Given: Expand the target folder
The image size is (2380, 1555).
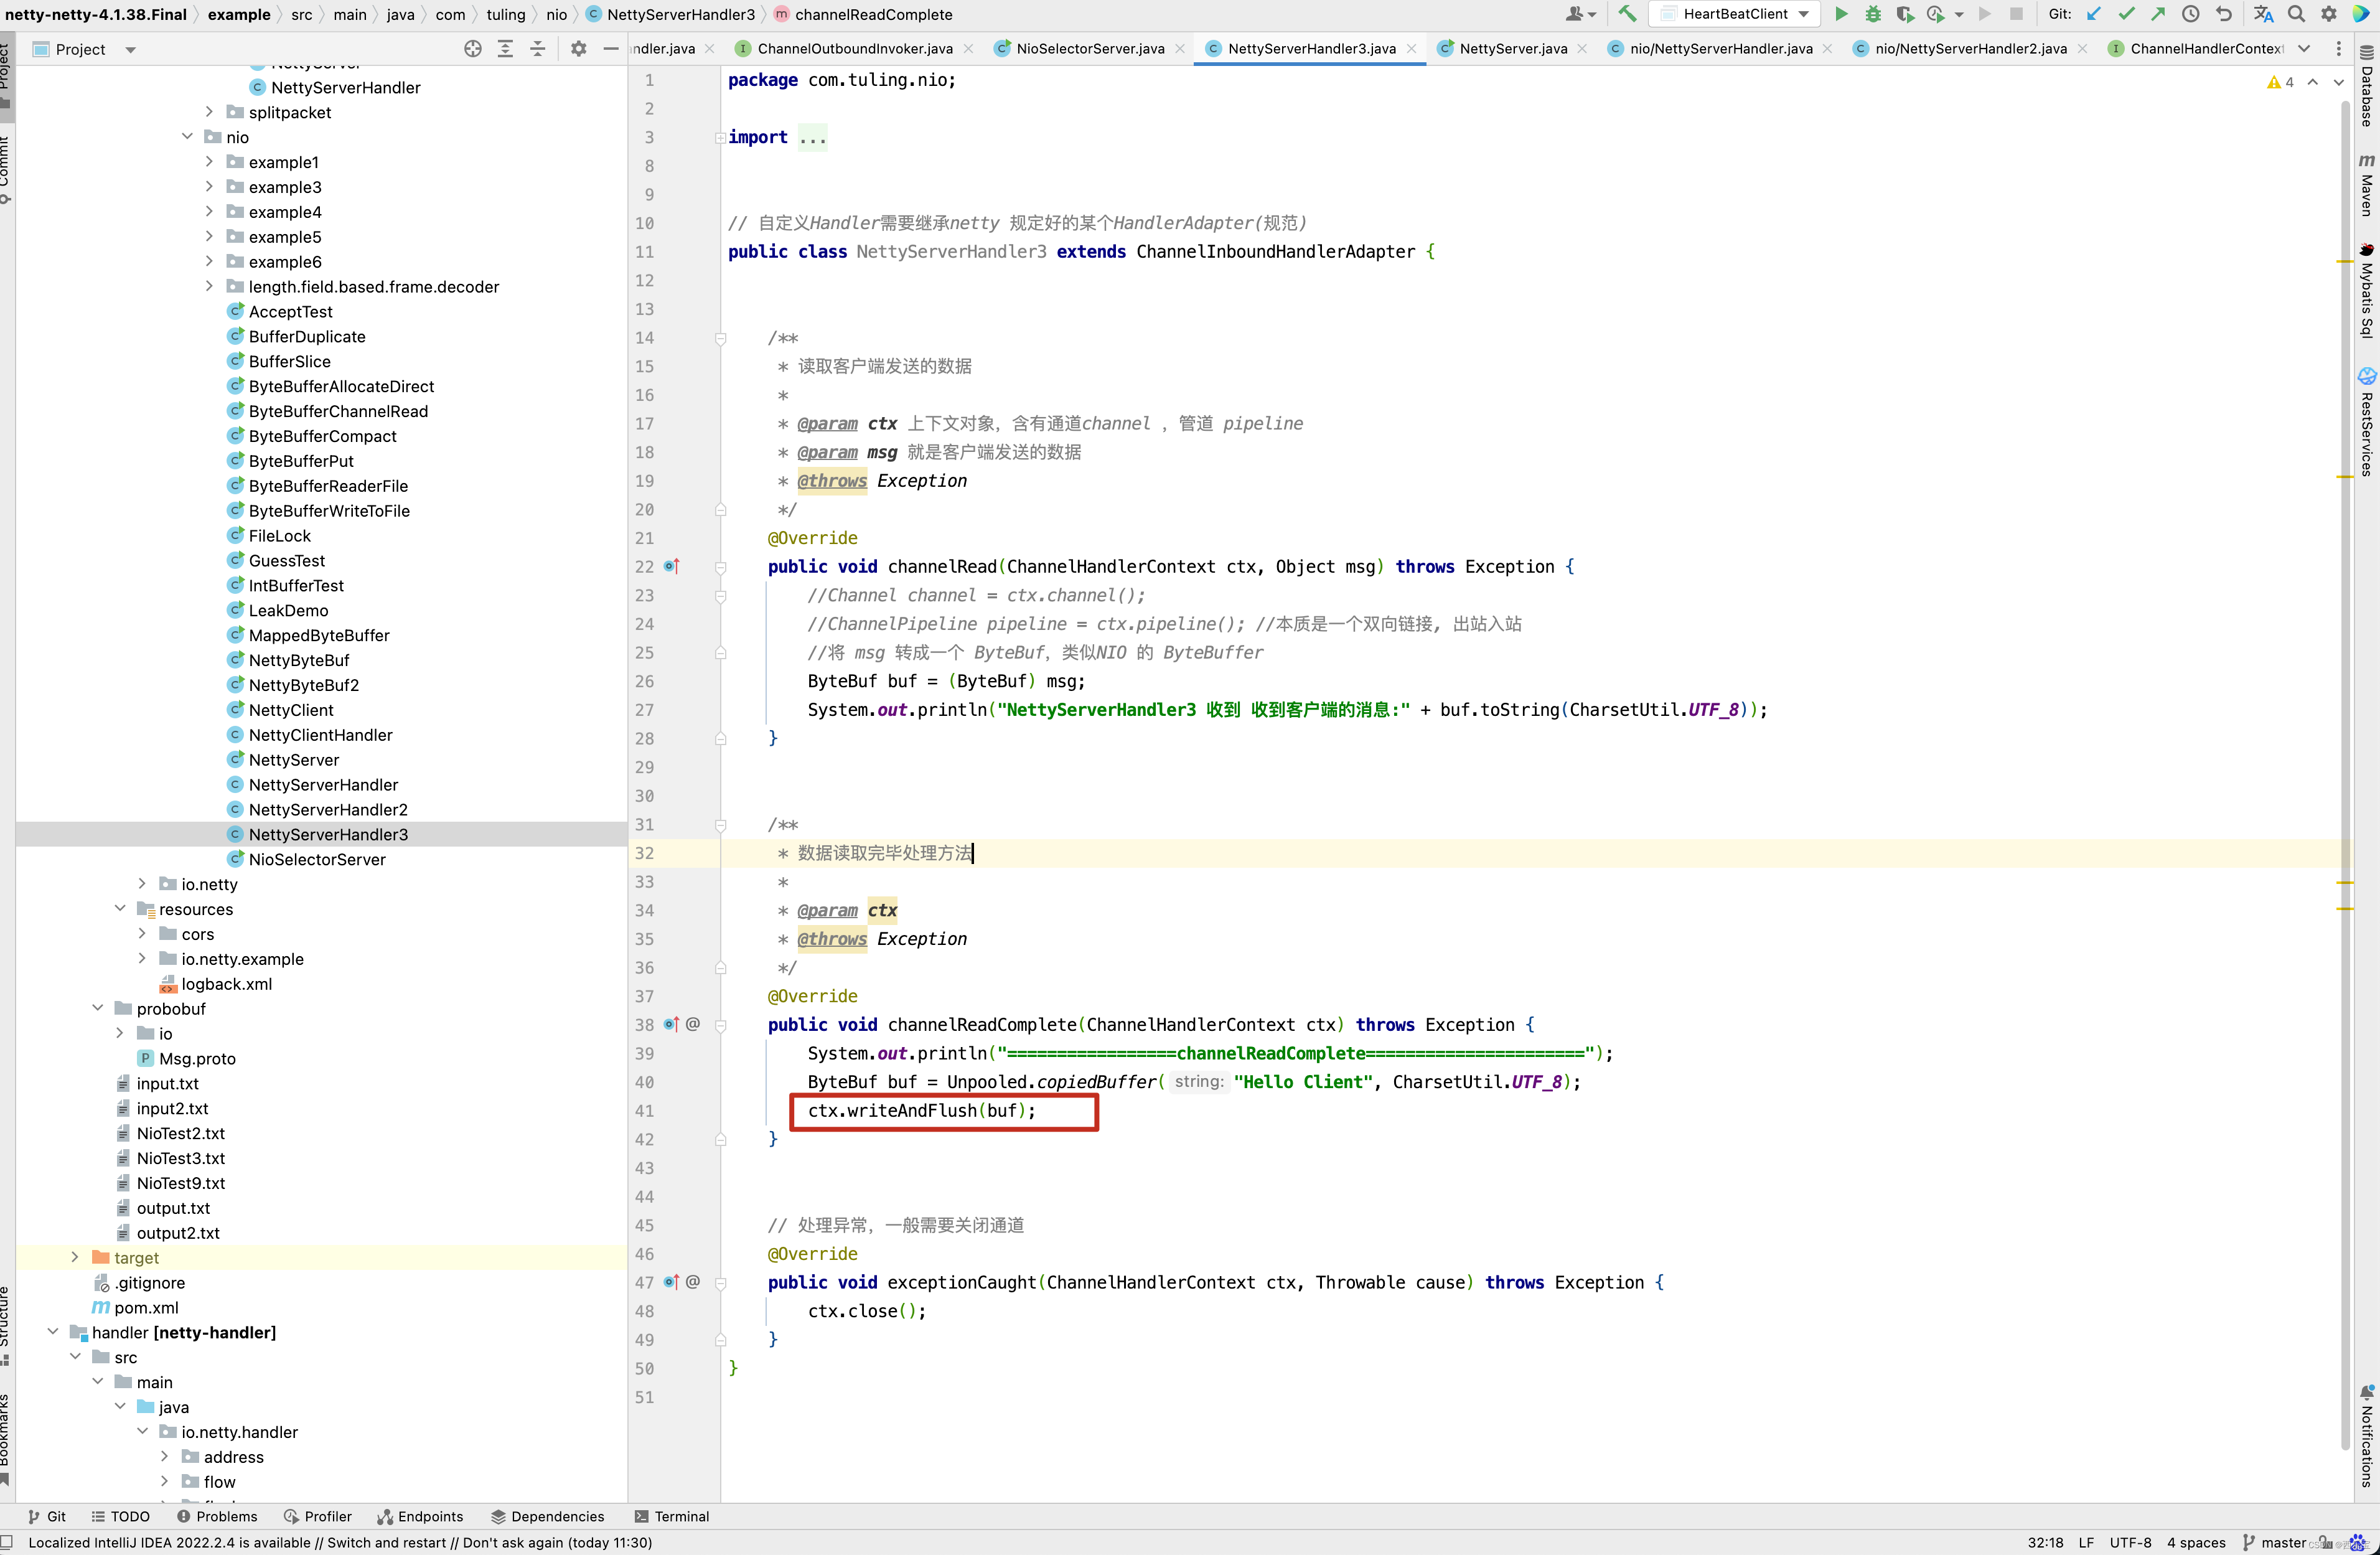Looking at the screenshot, I should 75,1257.
